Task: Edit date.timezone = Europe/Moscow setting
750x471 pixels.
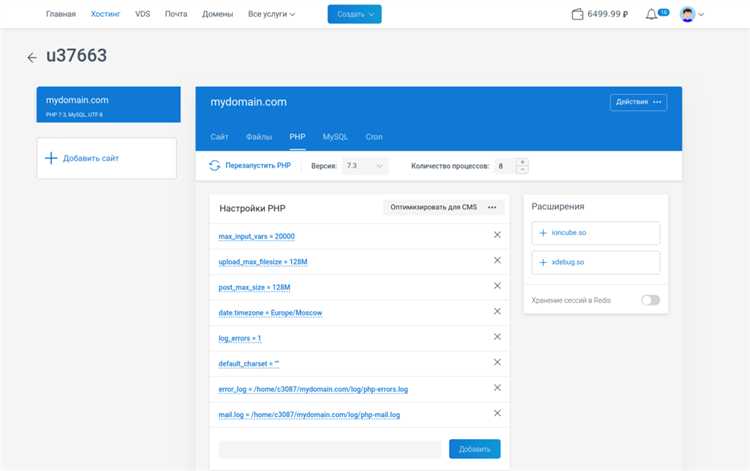Action: click(x=270, y=313)
